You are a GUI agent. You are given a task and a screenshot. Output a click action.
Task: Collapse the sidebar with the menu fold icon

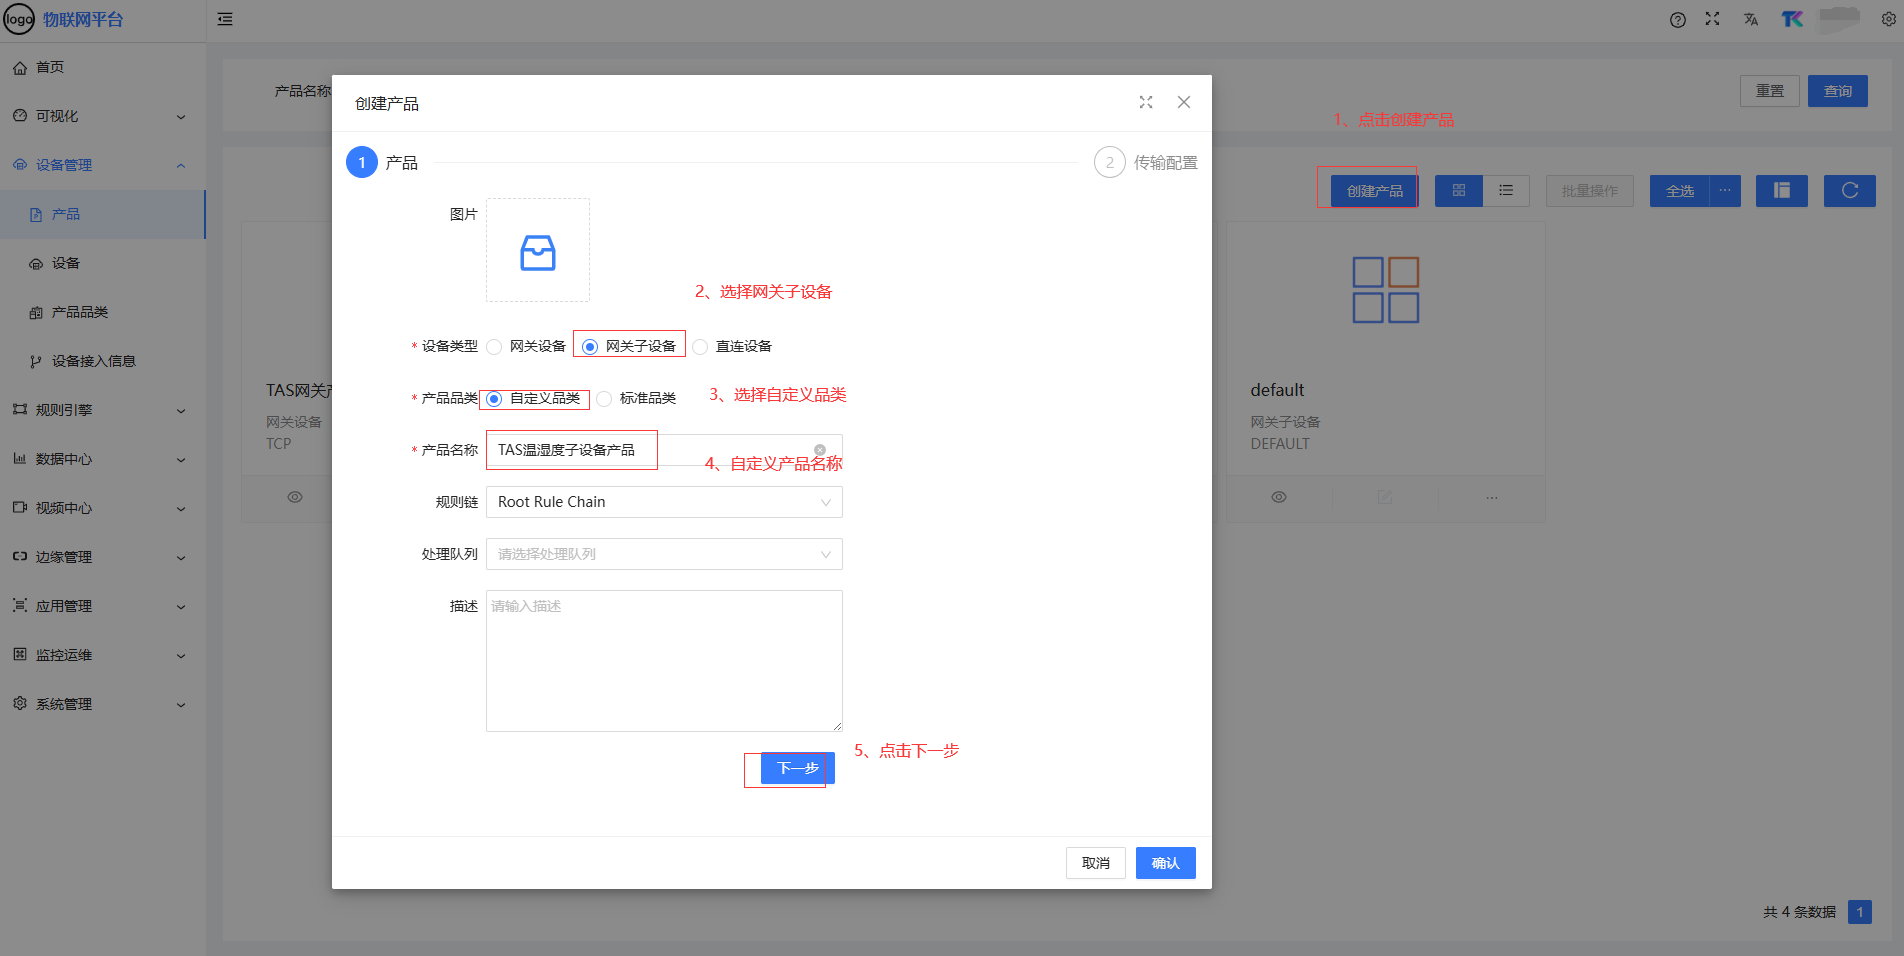click(225, 19)
